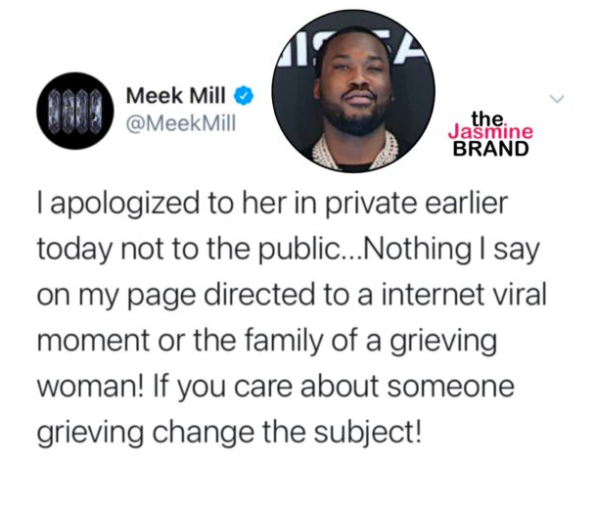Select the pink word Jasmine in logo
The image size is (595, 512).
[x=491, y=132]
